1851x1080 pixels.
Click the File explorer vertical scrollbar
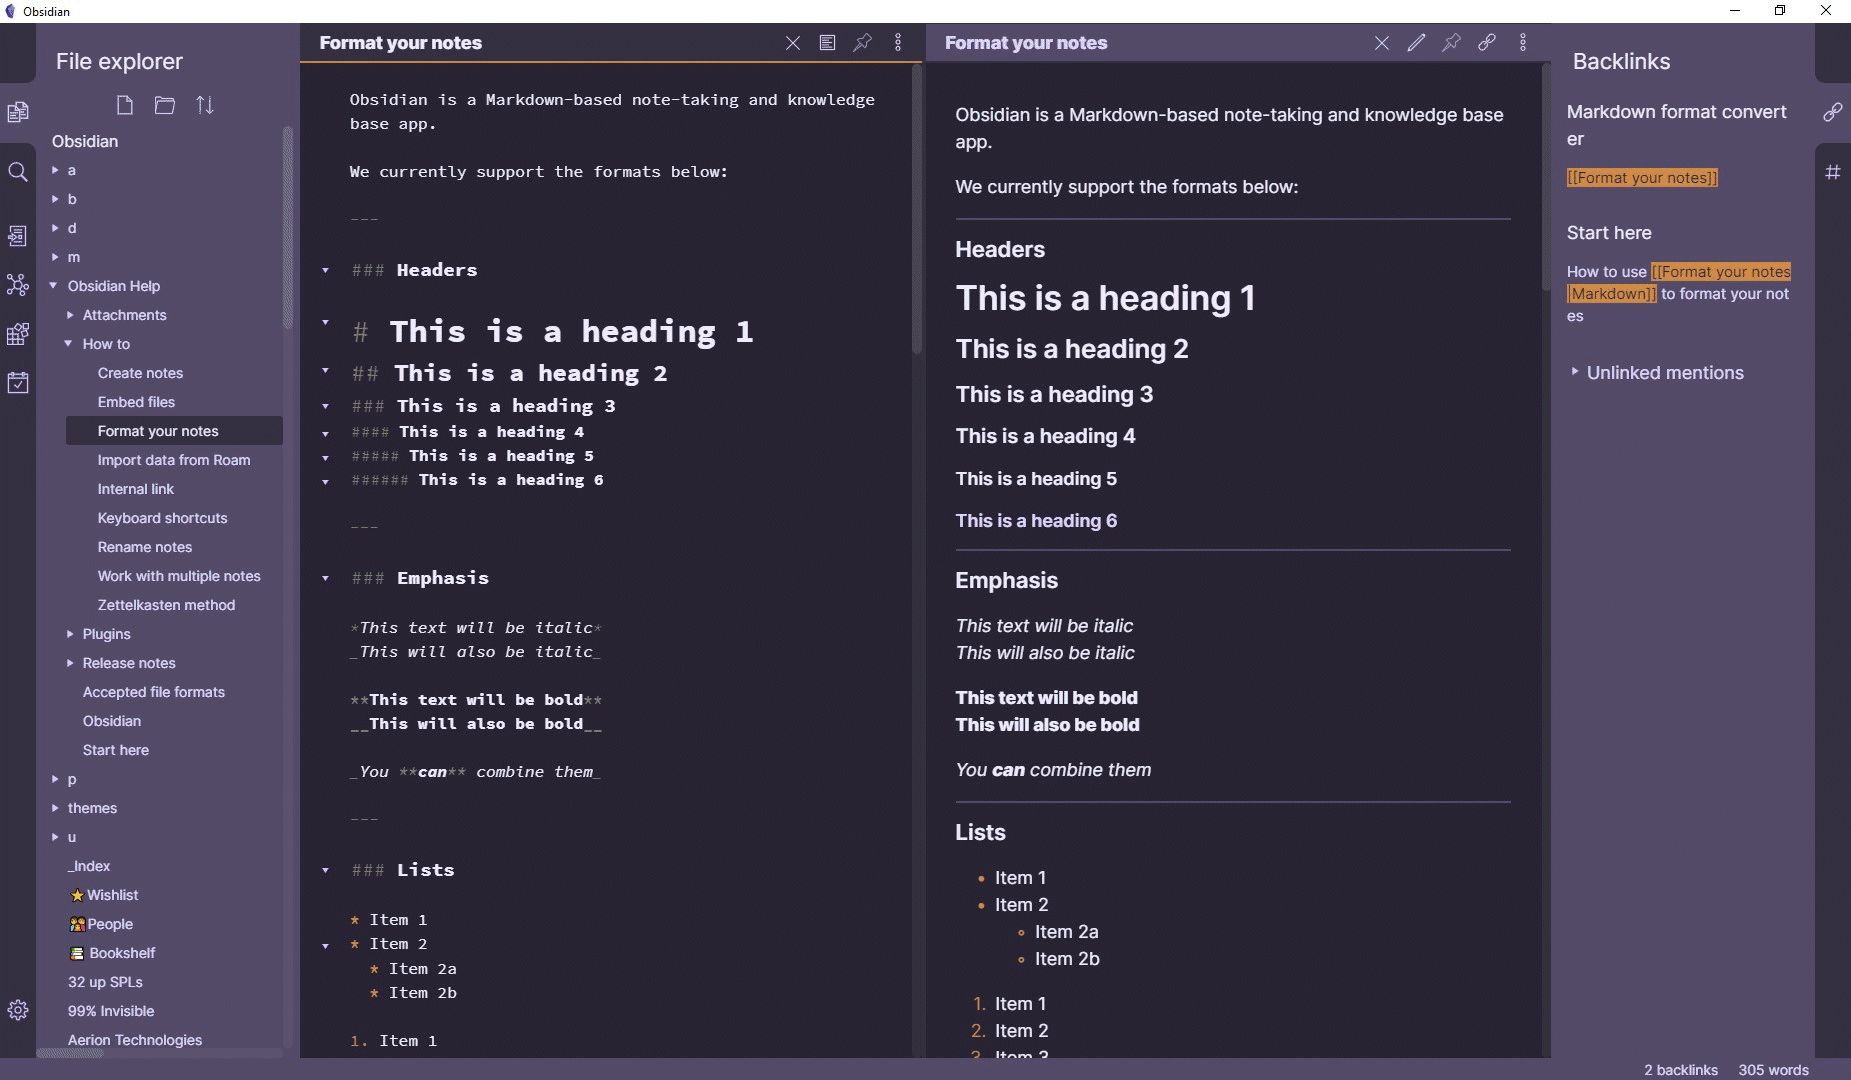[x=288, y=228]
